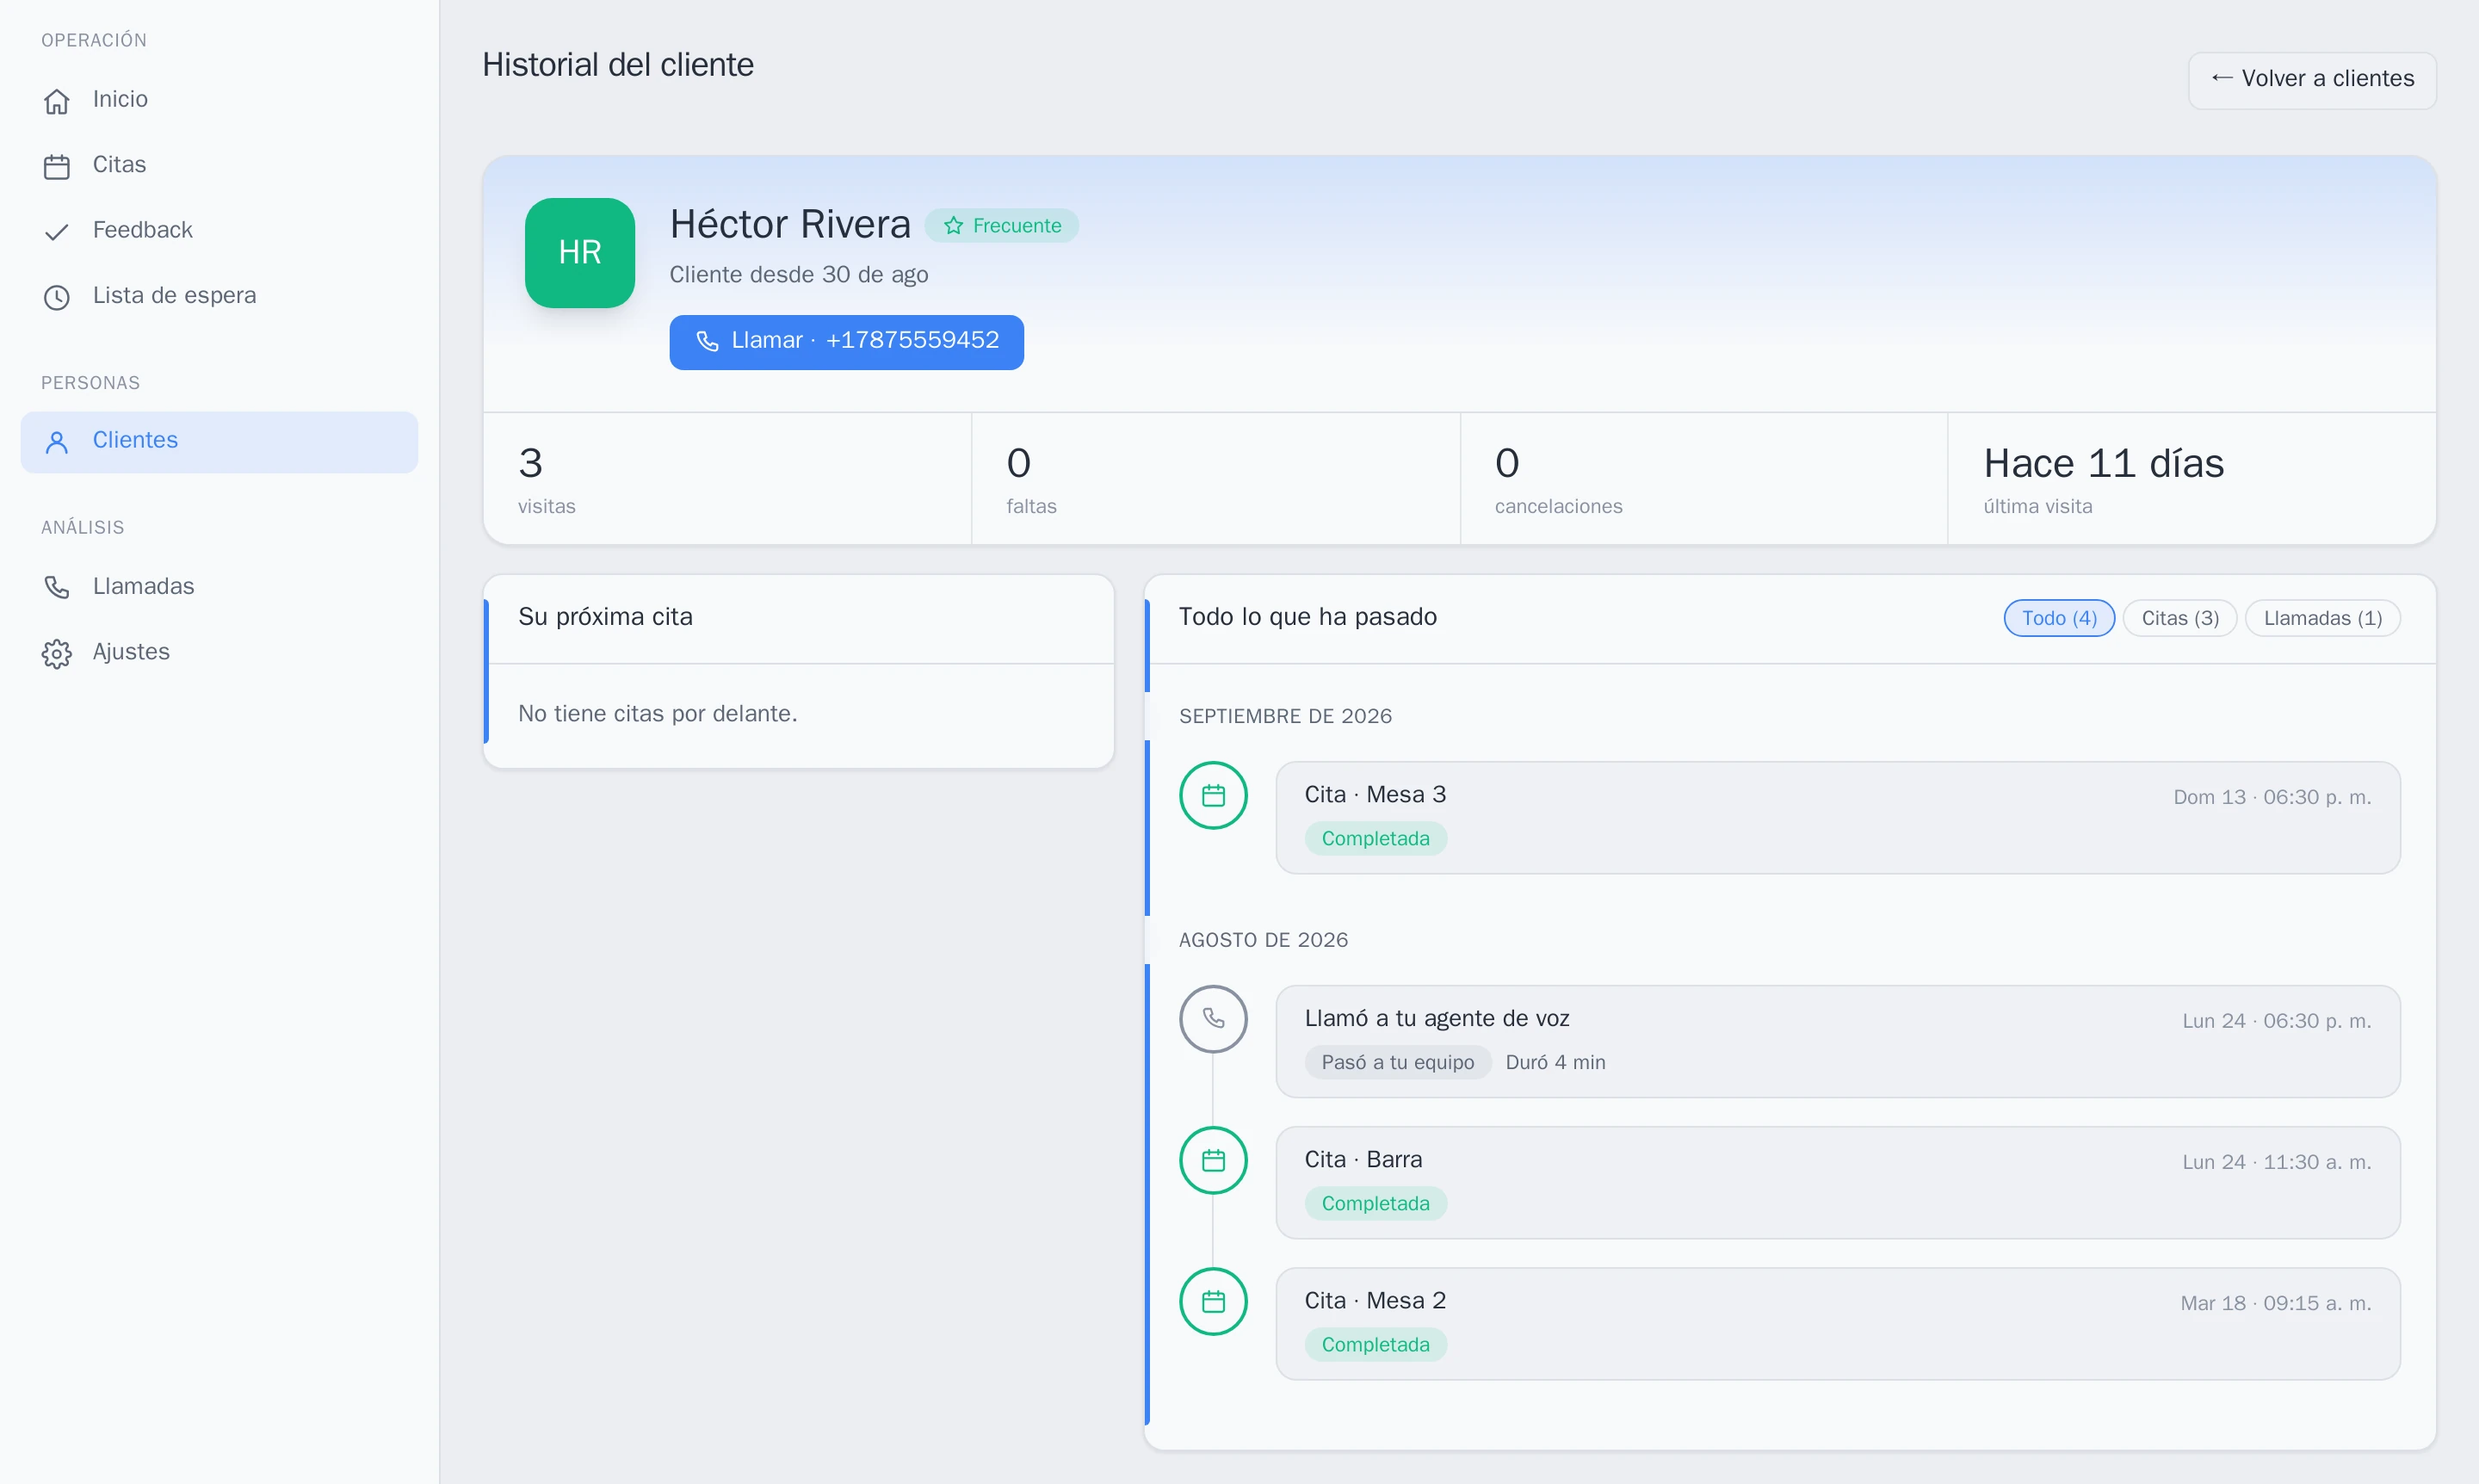Click the Mar 18 · 09:15 a. m. timestamp

coord(2276,1303)
